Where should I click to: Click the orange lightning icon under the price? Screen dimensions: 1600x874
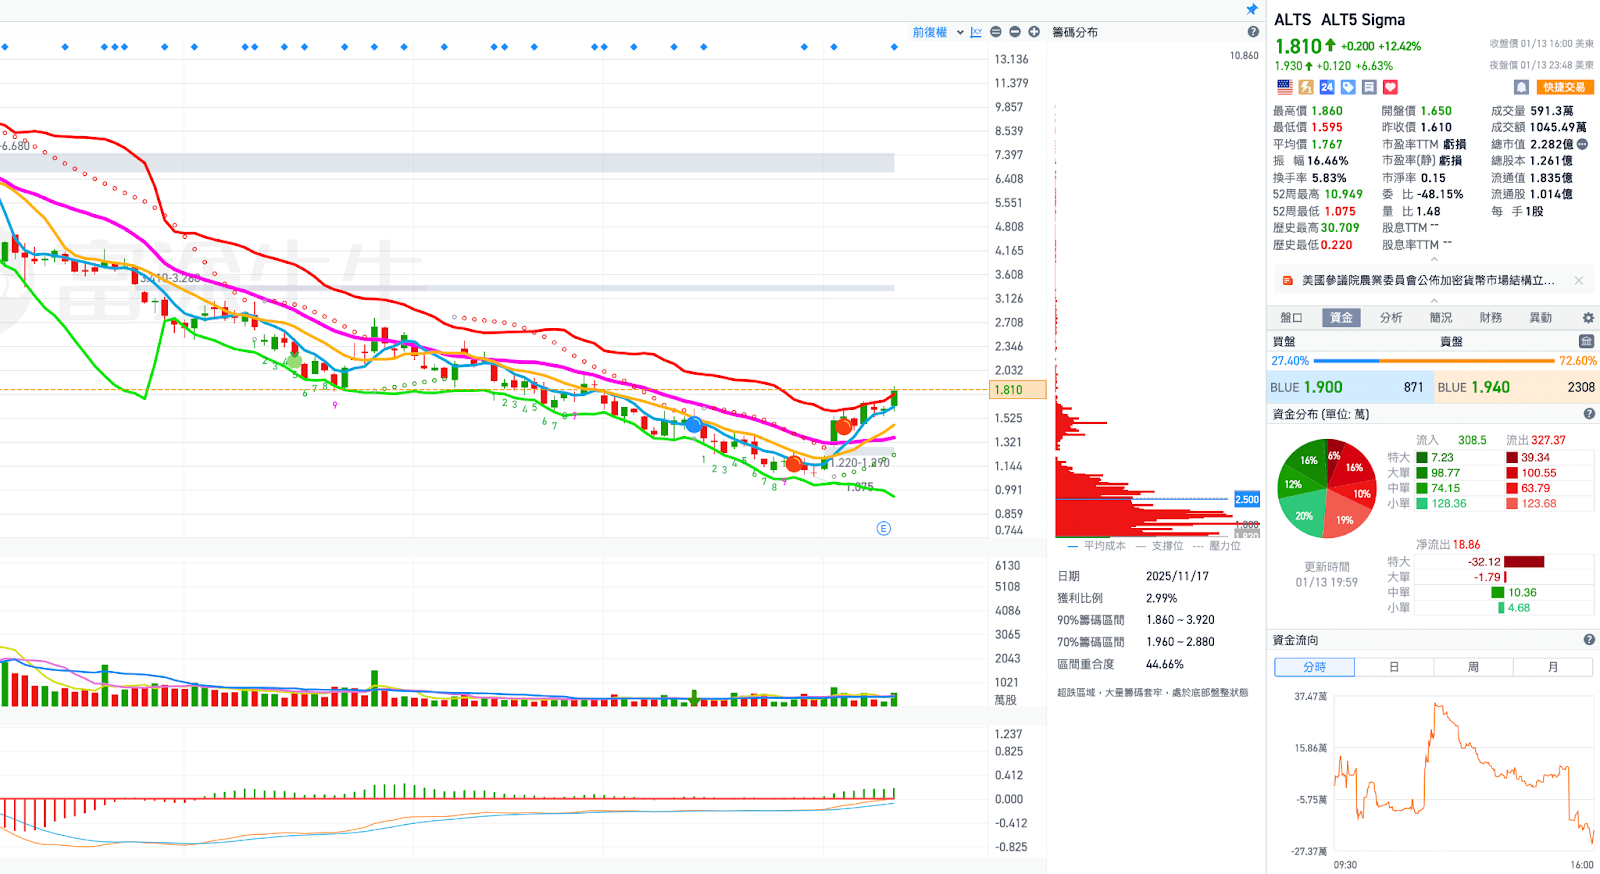(x=1306, y=87)
